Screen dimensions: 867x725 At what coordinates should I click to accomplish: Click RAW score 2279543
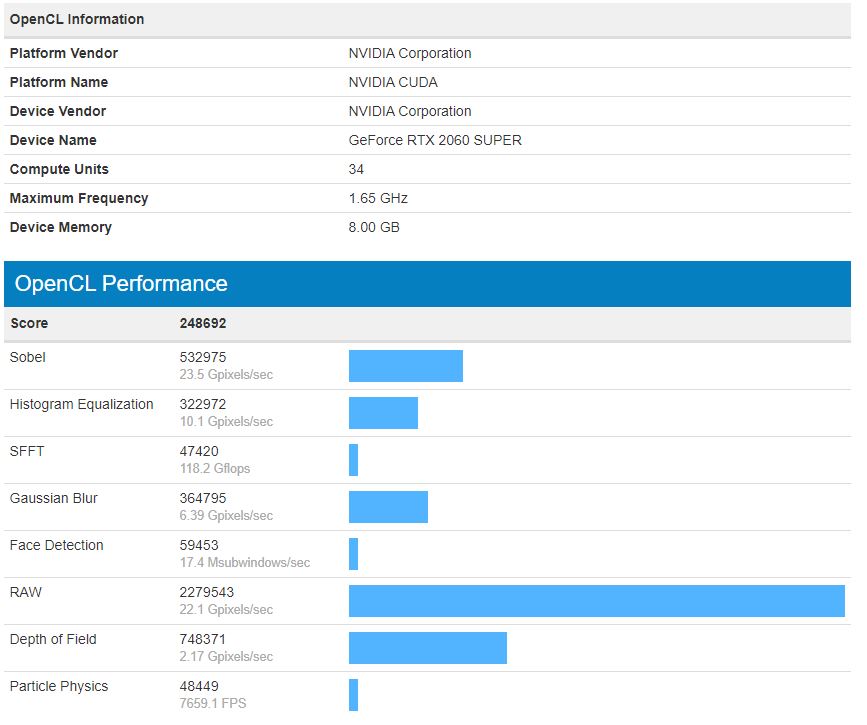[207, 592]
